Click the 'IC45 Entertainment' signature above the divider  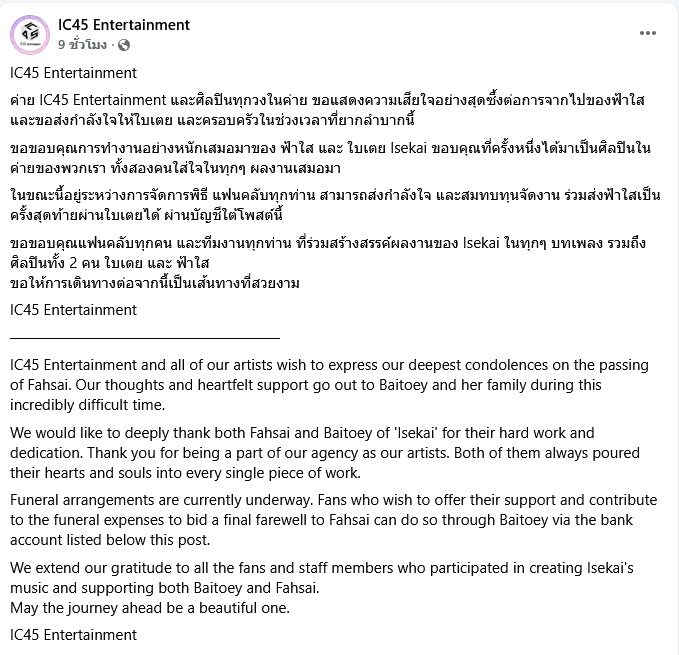pyautogui.click(x=73, y=310)
